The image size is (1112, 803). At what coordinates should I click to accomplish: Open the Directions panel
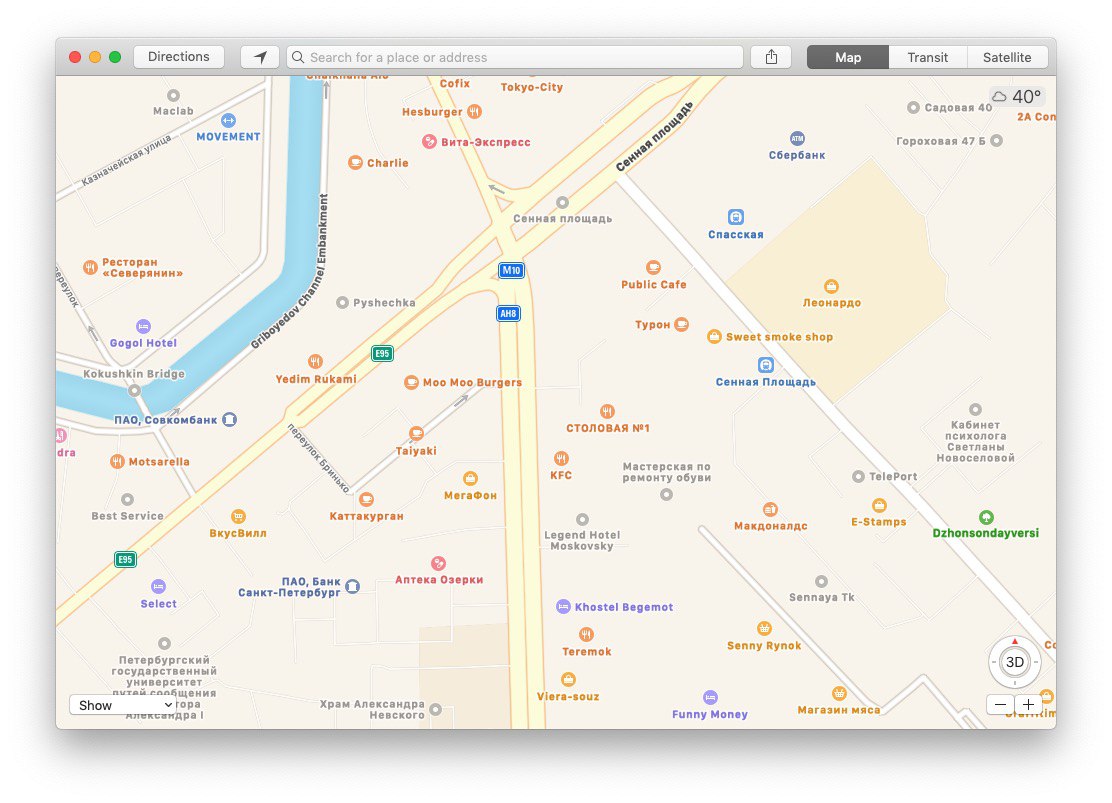179,57
